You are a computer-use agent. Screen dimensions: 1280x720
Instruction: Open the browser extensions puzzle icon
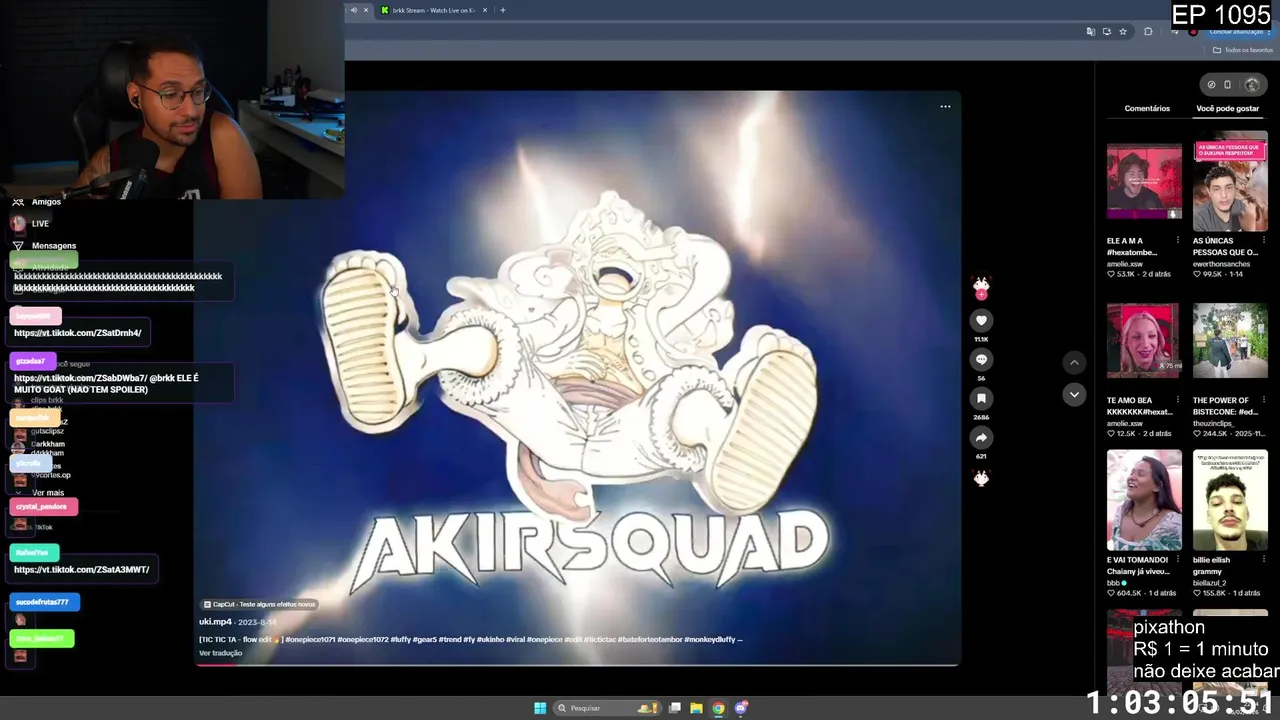pos(1148,31)
